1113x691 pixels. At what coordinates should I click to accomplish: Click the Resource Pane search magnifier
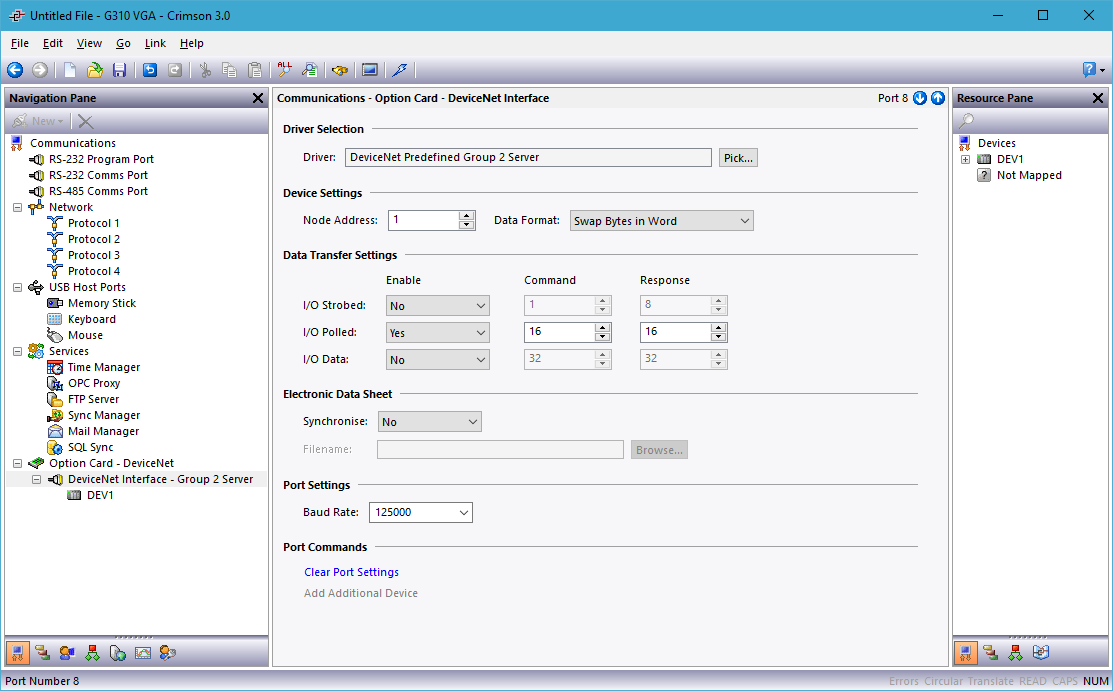(x=967, y=121)
